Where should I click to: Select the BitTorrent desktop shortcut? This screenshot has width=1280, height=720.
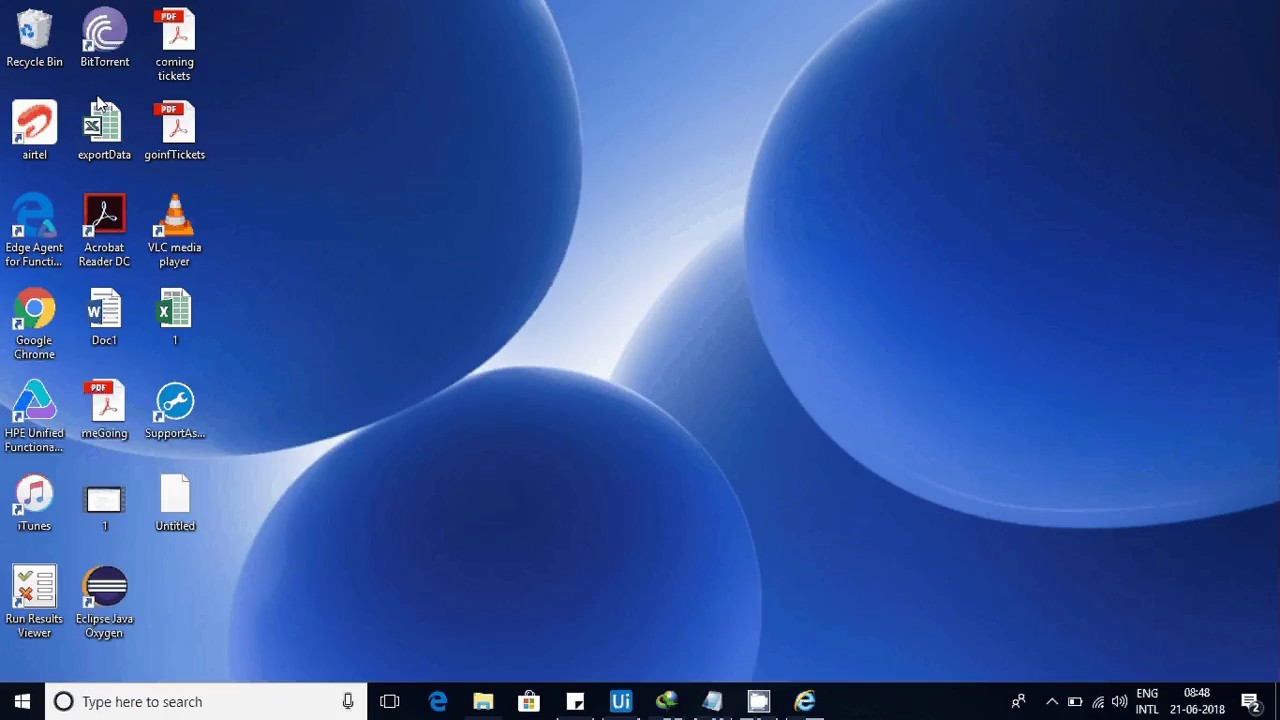coord(104,40)
